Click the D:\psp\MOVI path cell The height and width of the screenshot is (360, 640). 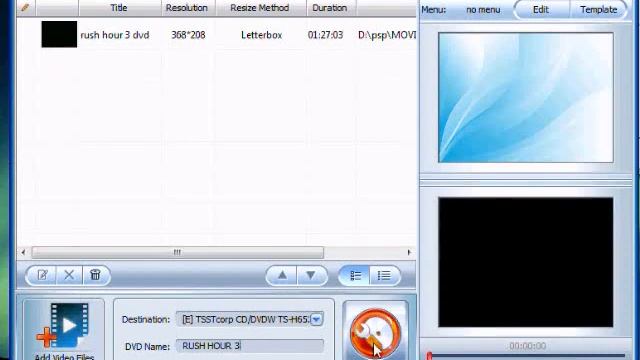(x=387, y=35)
